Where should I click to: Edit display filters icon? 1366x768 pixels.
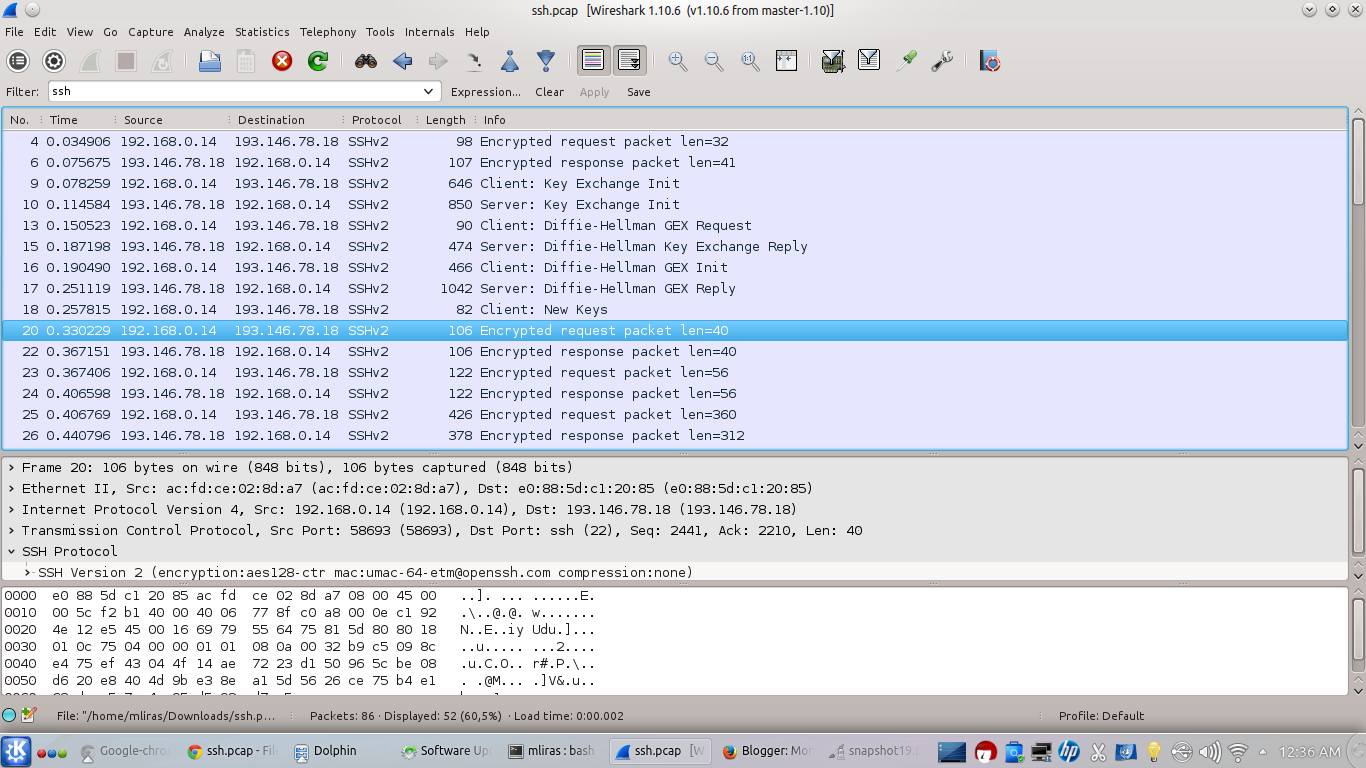(x=869, y=61)
